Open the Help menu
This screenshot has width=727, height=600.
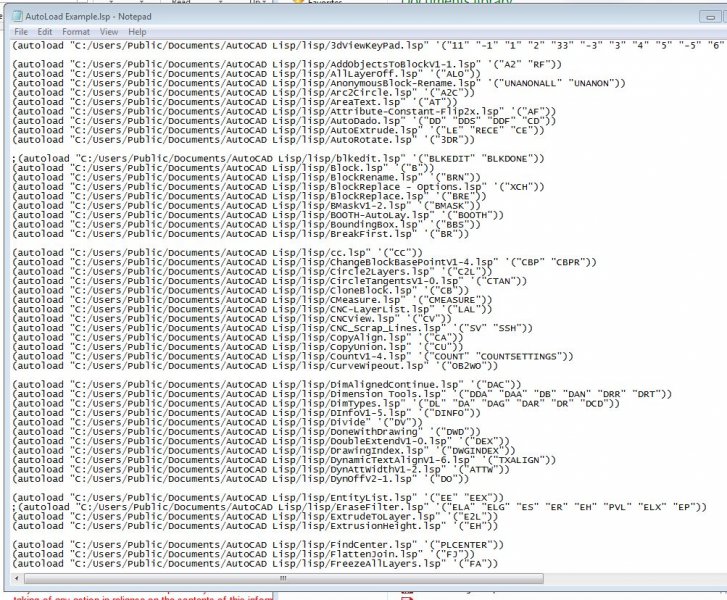tap(137, 32)
